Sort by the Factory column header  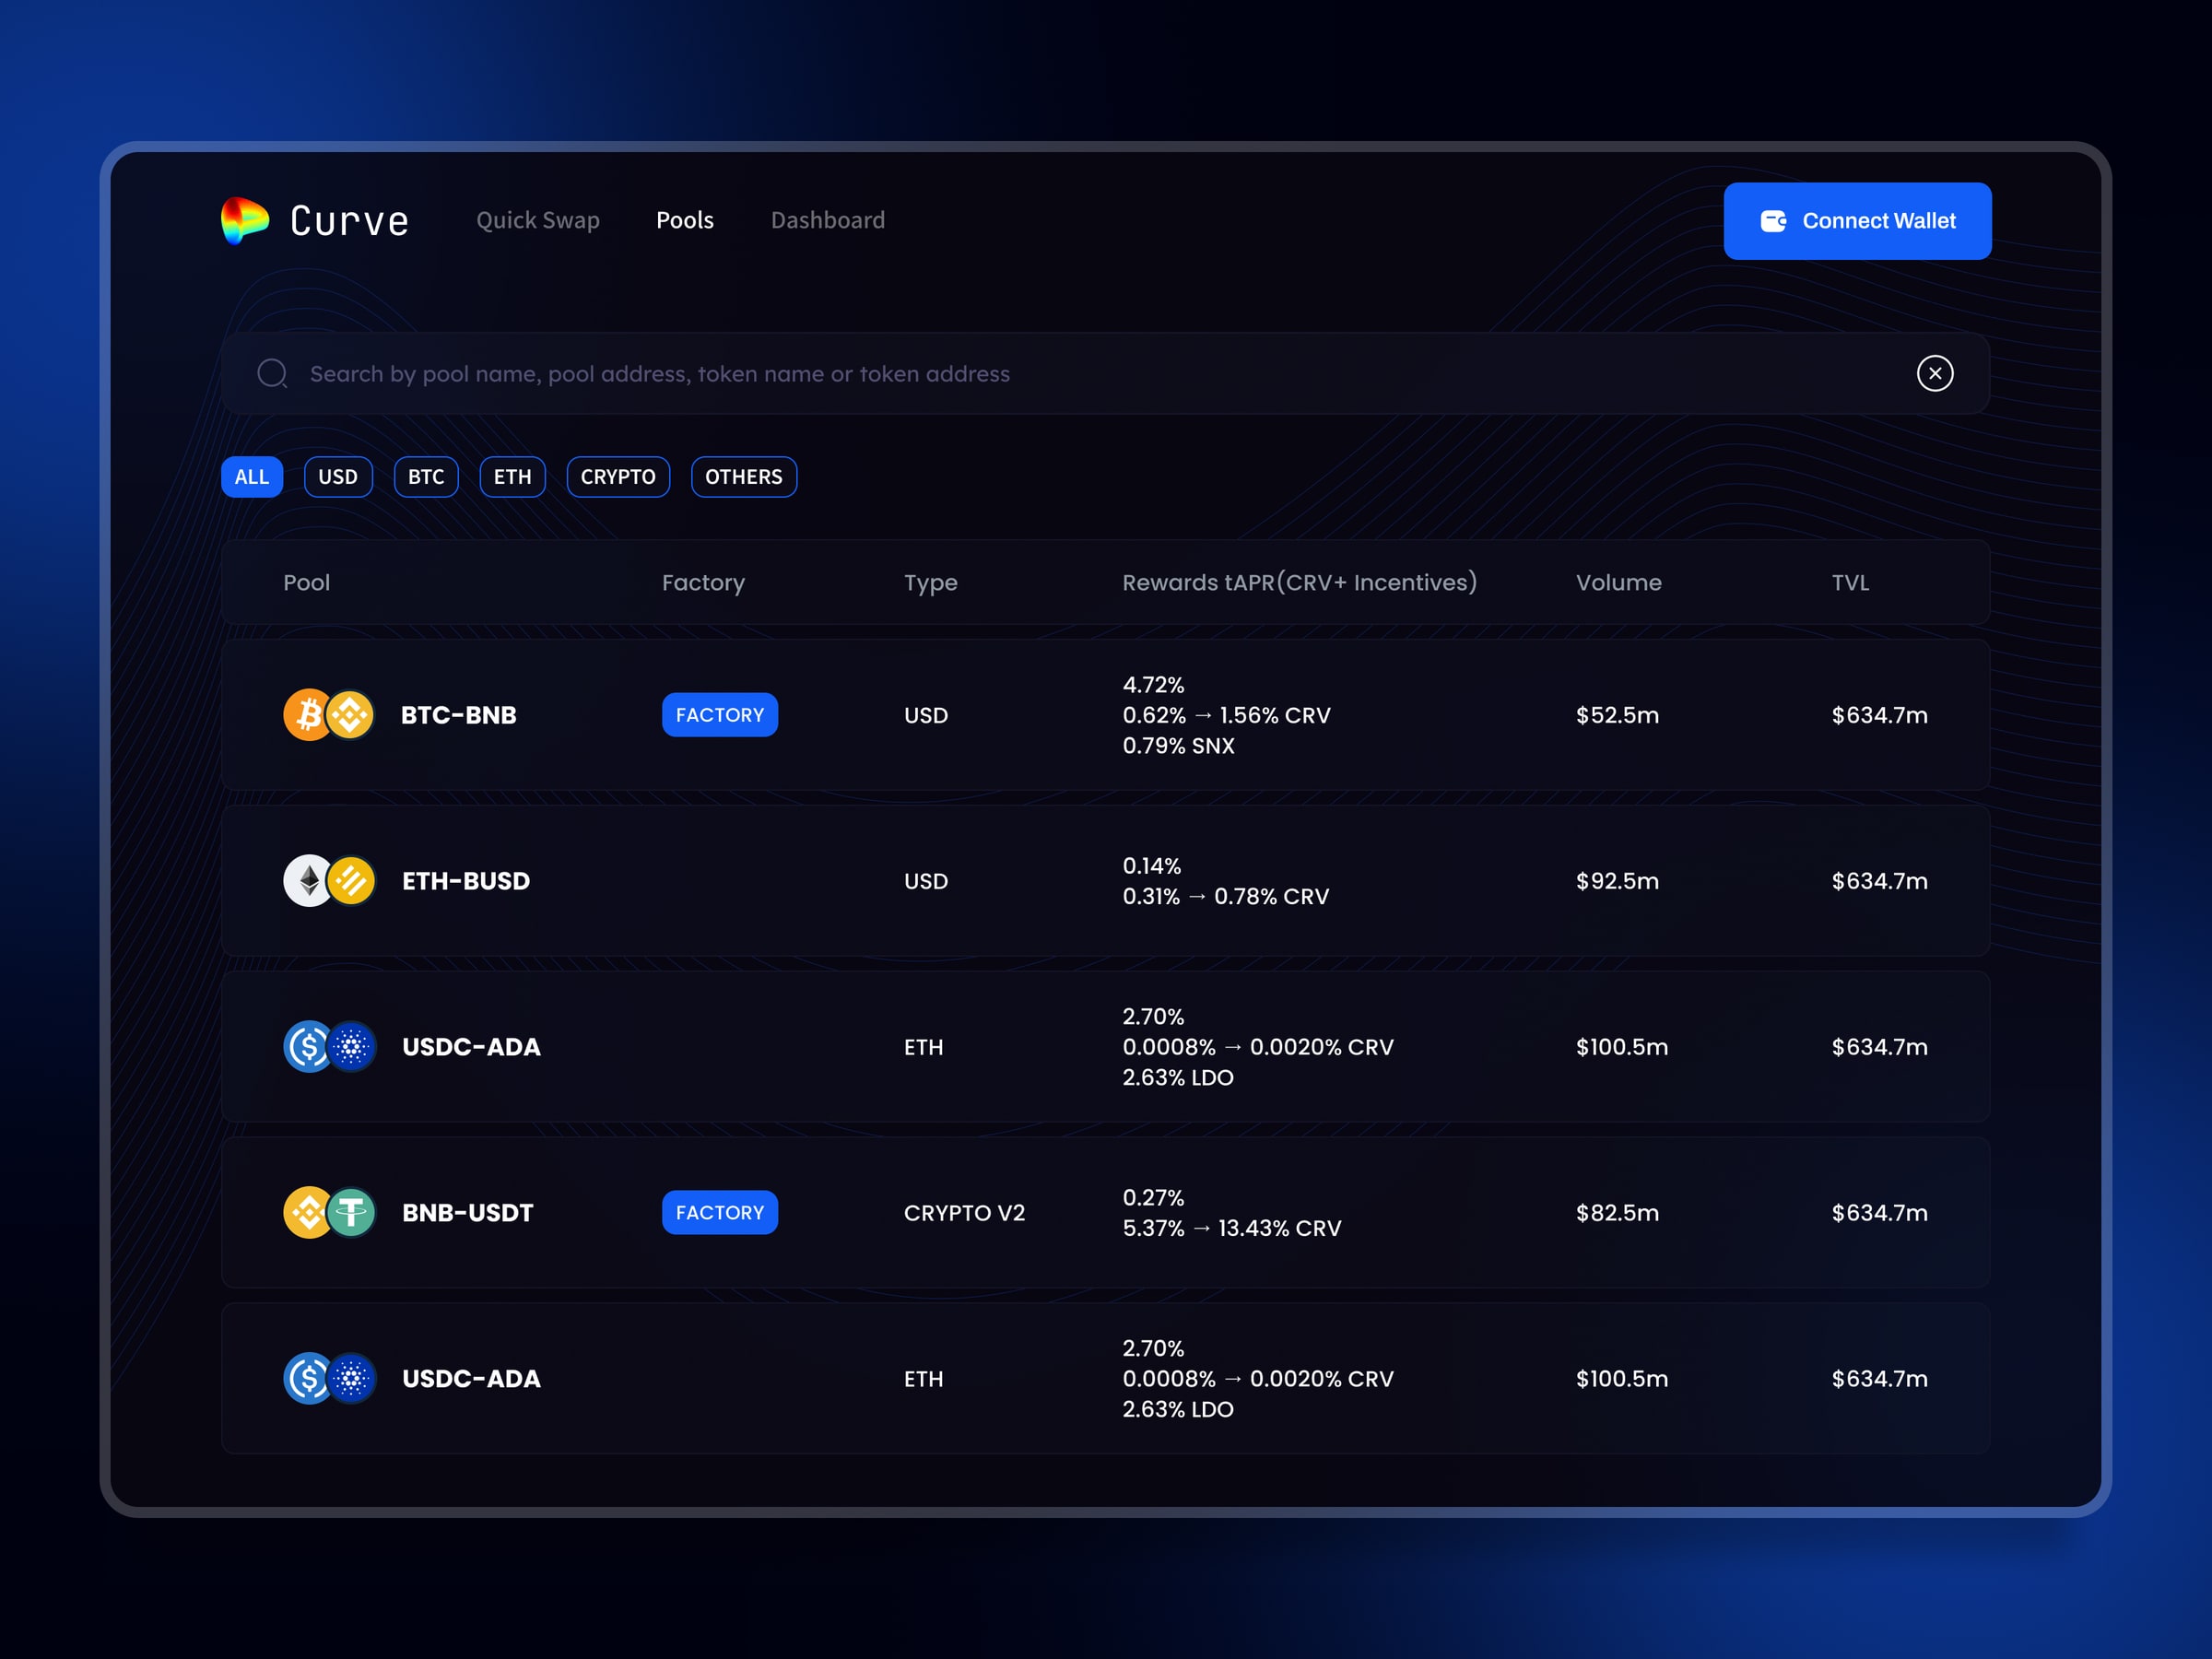click(x=703, y=583)
